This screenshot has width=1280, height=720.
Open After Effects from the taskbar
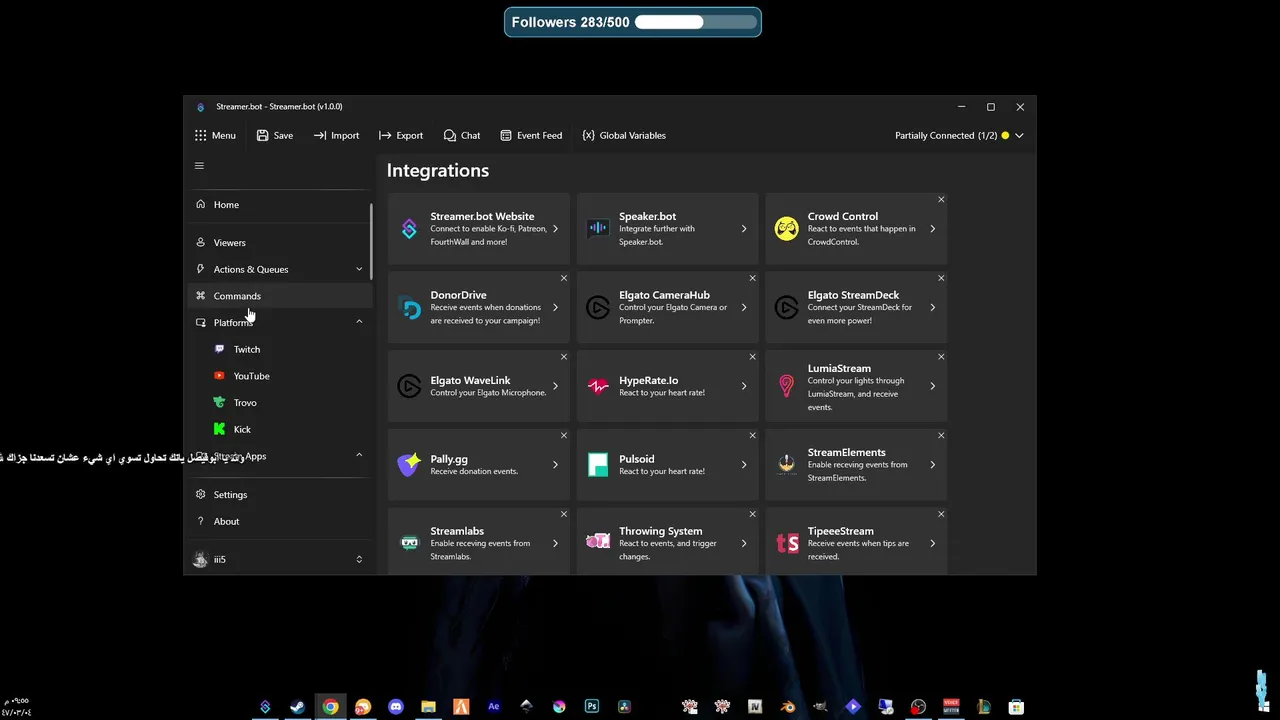[x=494, y=707]
